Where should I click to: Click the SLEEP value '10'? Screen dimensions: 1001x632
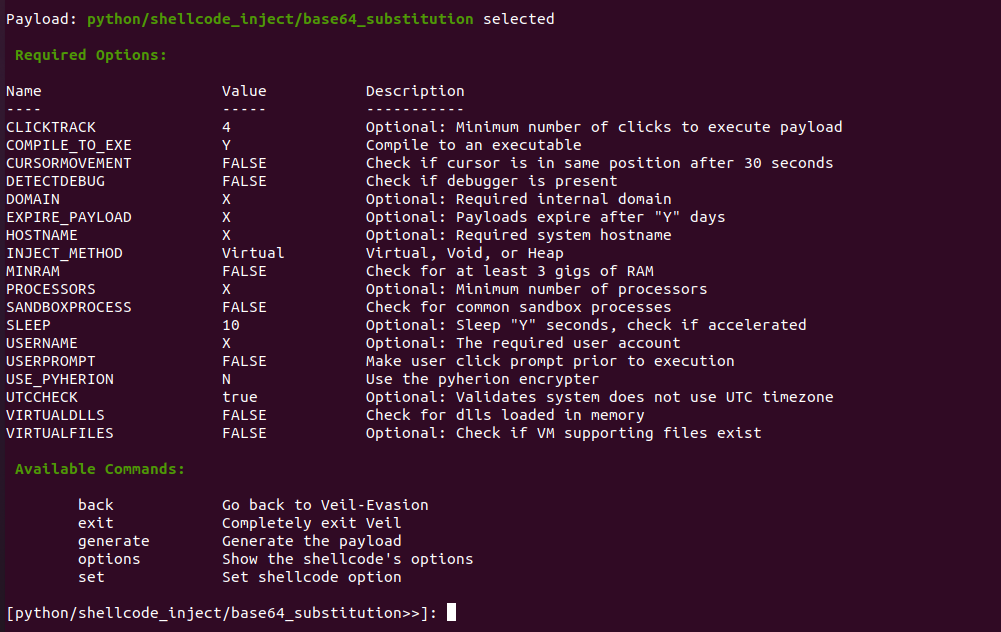click(x=231, y=325)
